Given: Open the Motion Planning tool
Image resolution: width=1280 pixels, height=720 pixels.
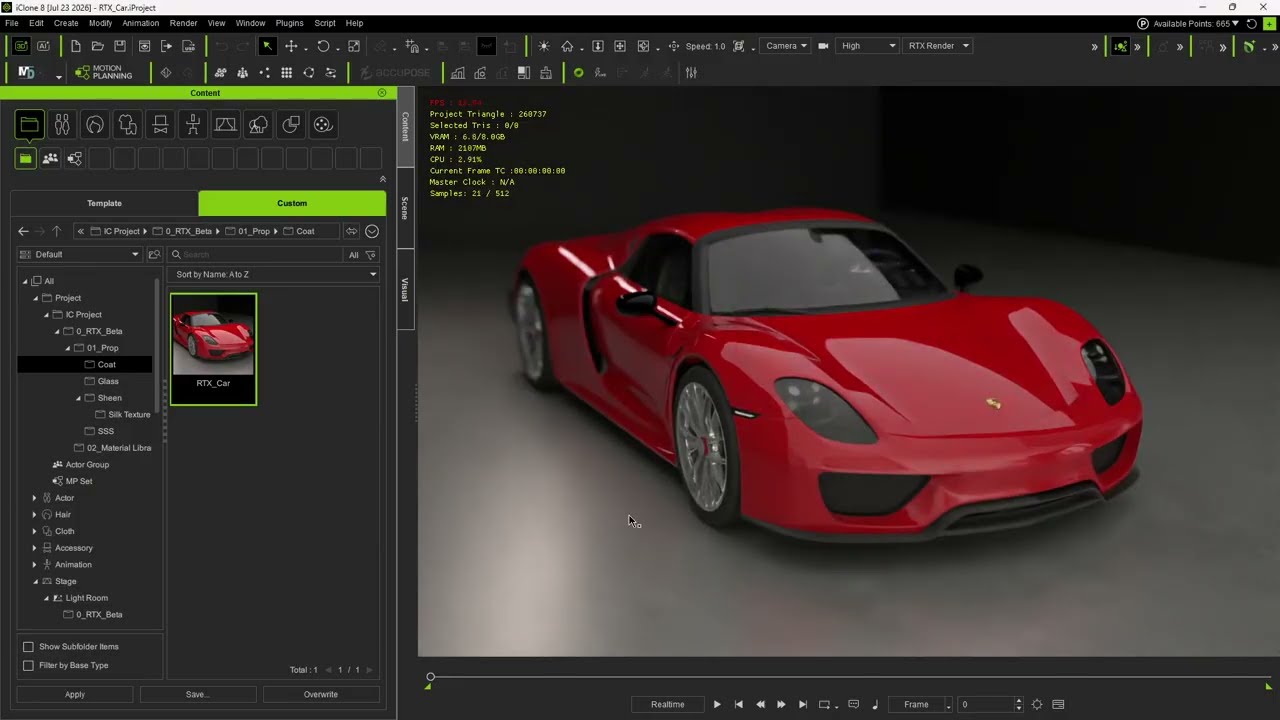Looking at the screenshot, I should [x=104, y=73].
